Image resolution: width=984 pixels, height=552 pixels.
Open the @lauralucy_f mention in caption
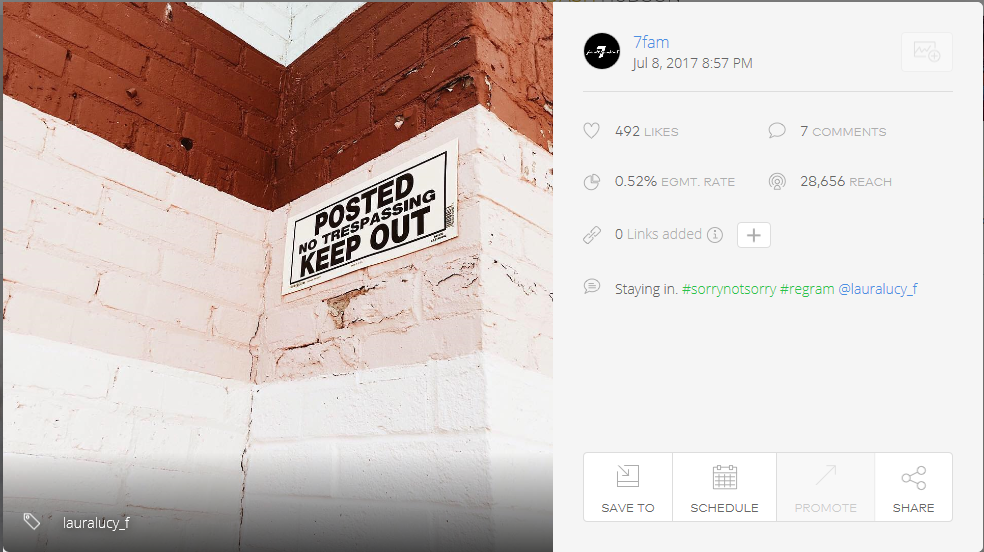tap(878, 289)
